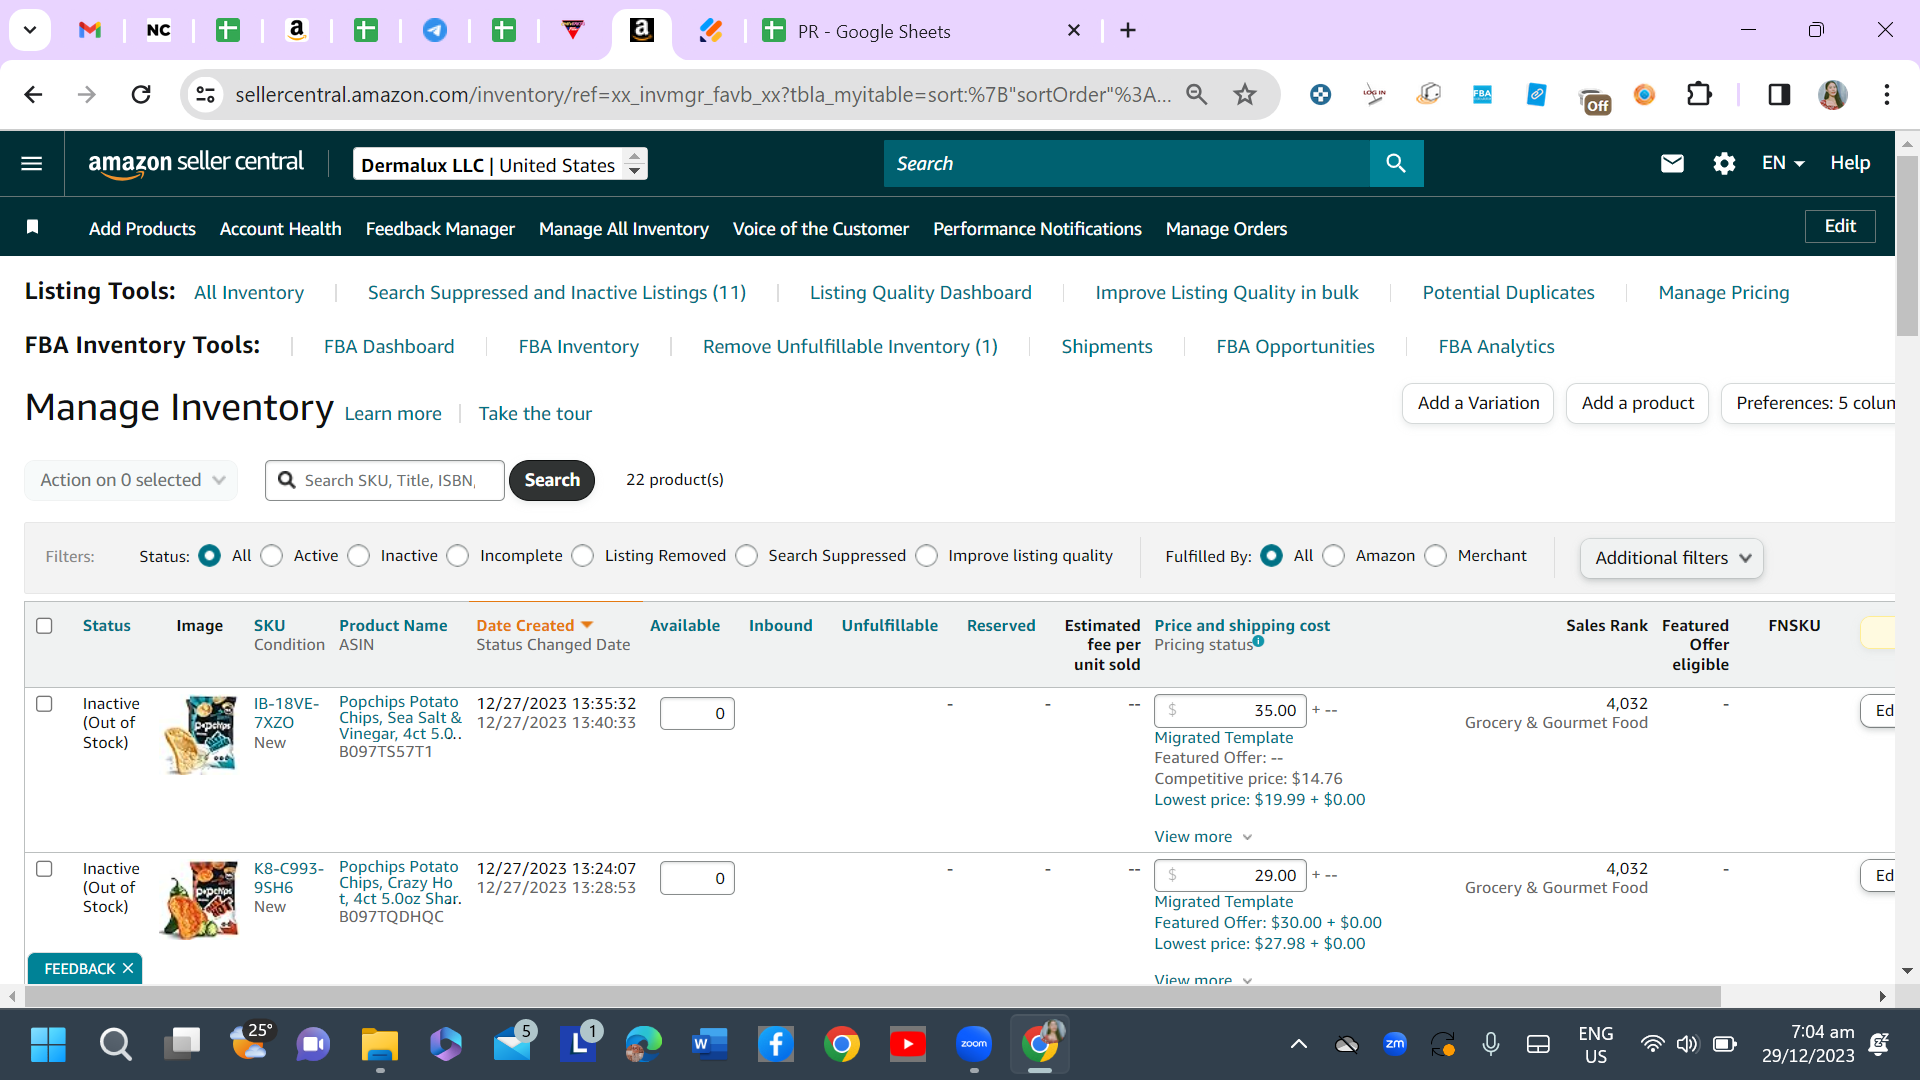The width and height of the screenshot is (1920, 1080).
Task: Click the horizontal table scrollbar
Action: coord(872,996)
